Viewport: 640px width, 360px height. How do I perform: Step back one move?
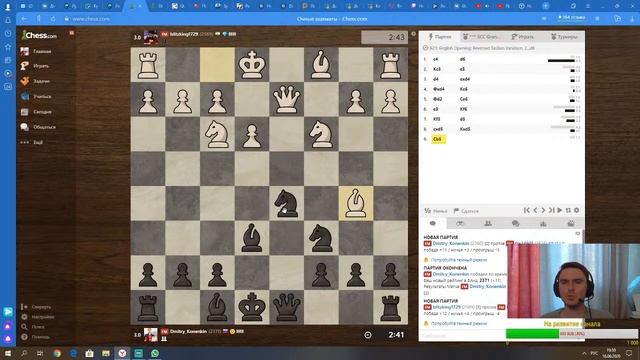pos(535,210)
